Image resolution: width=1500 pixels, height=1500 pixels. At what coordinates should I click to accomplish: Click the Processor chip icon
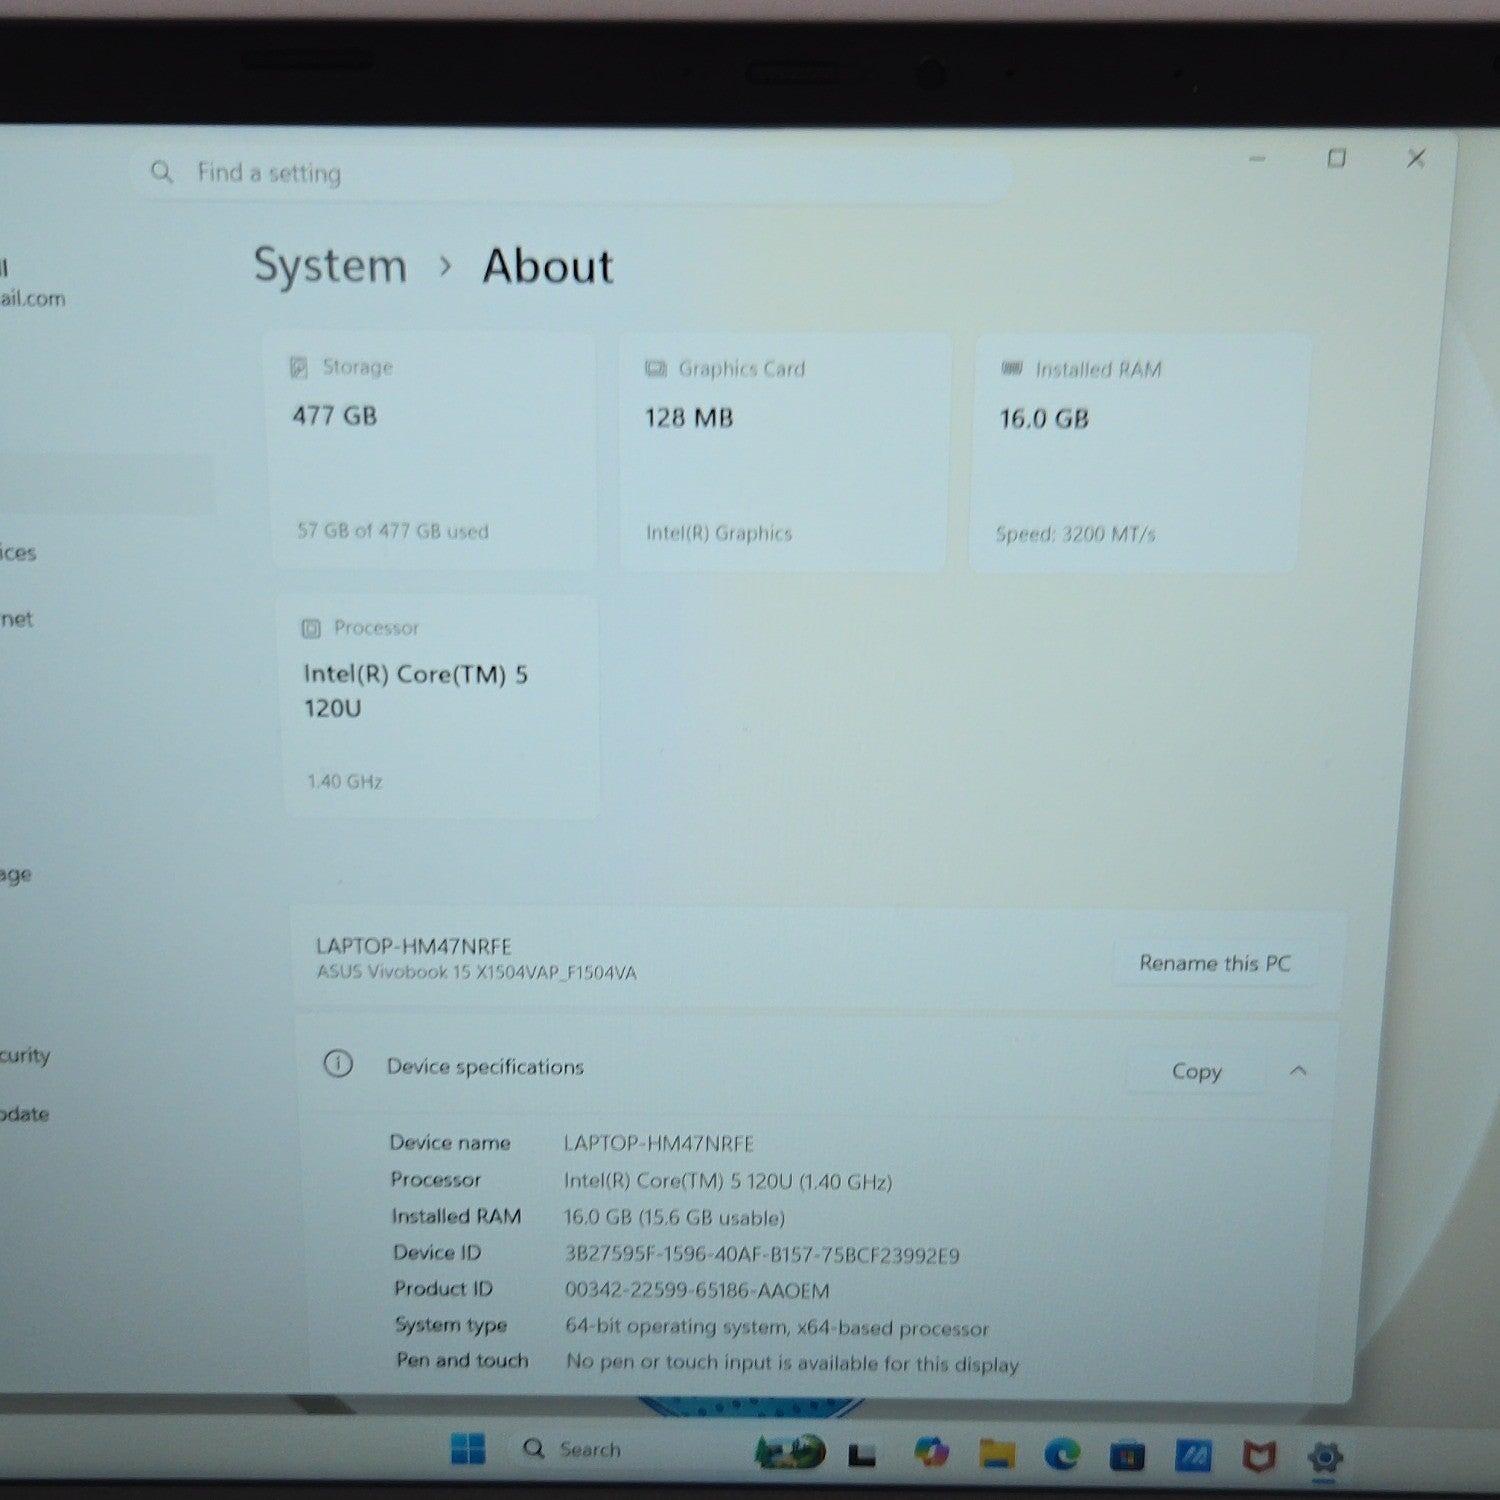pos(311,628)
